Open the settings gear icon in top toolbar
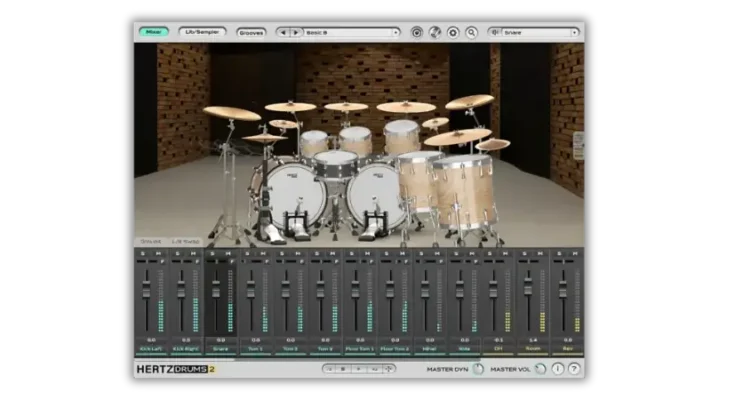 click(x=453, y=32)
